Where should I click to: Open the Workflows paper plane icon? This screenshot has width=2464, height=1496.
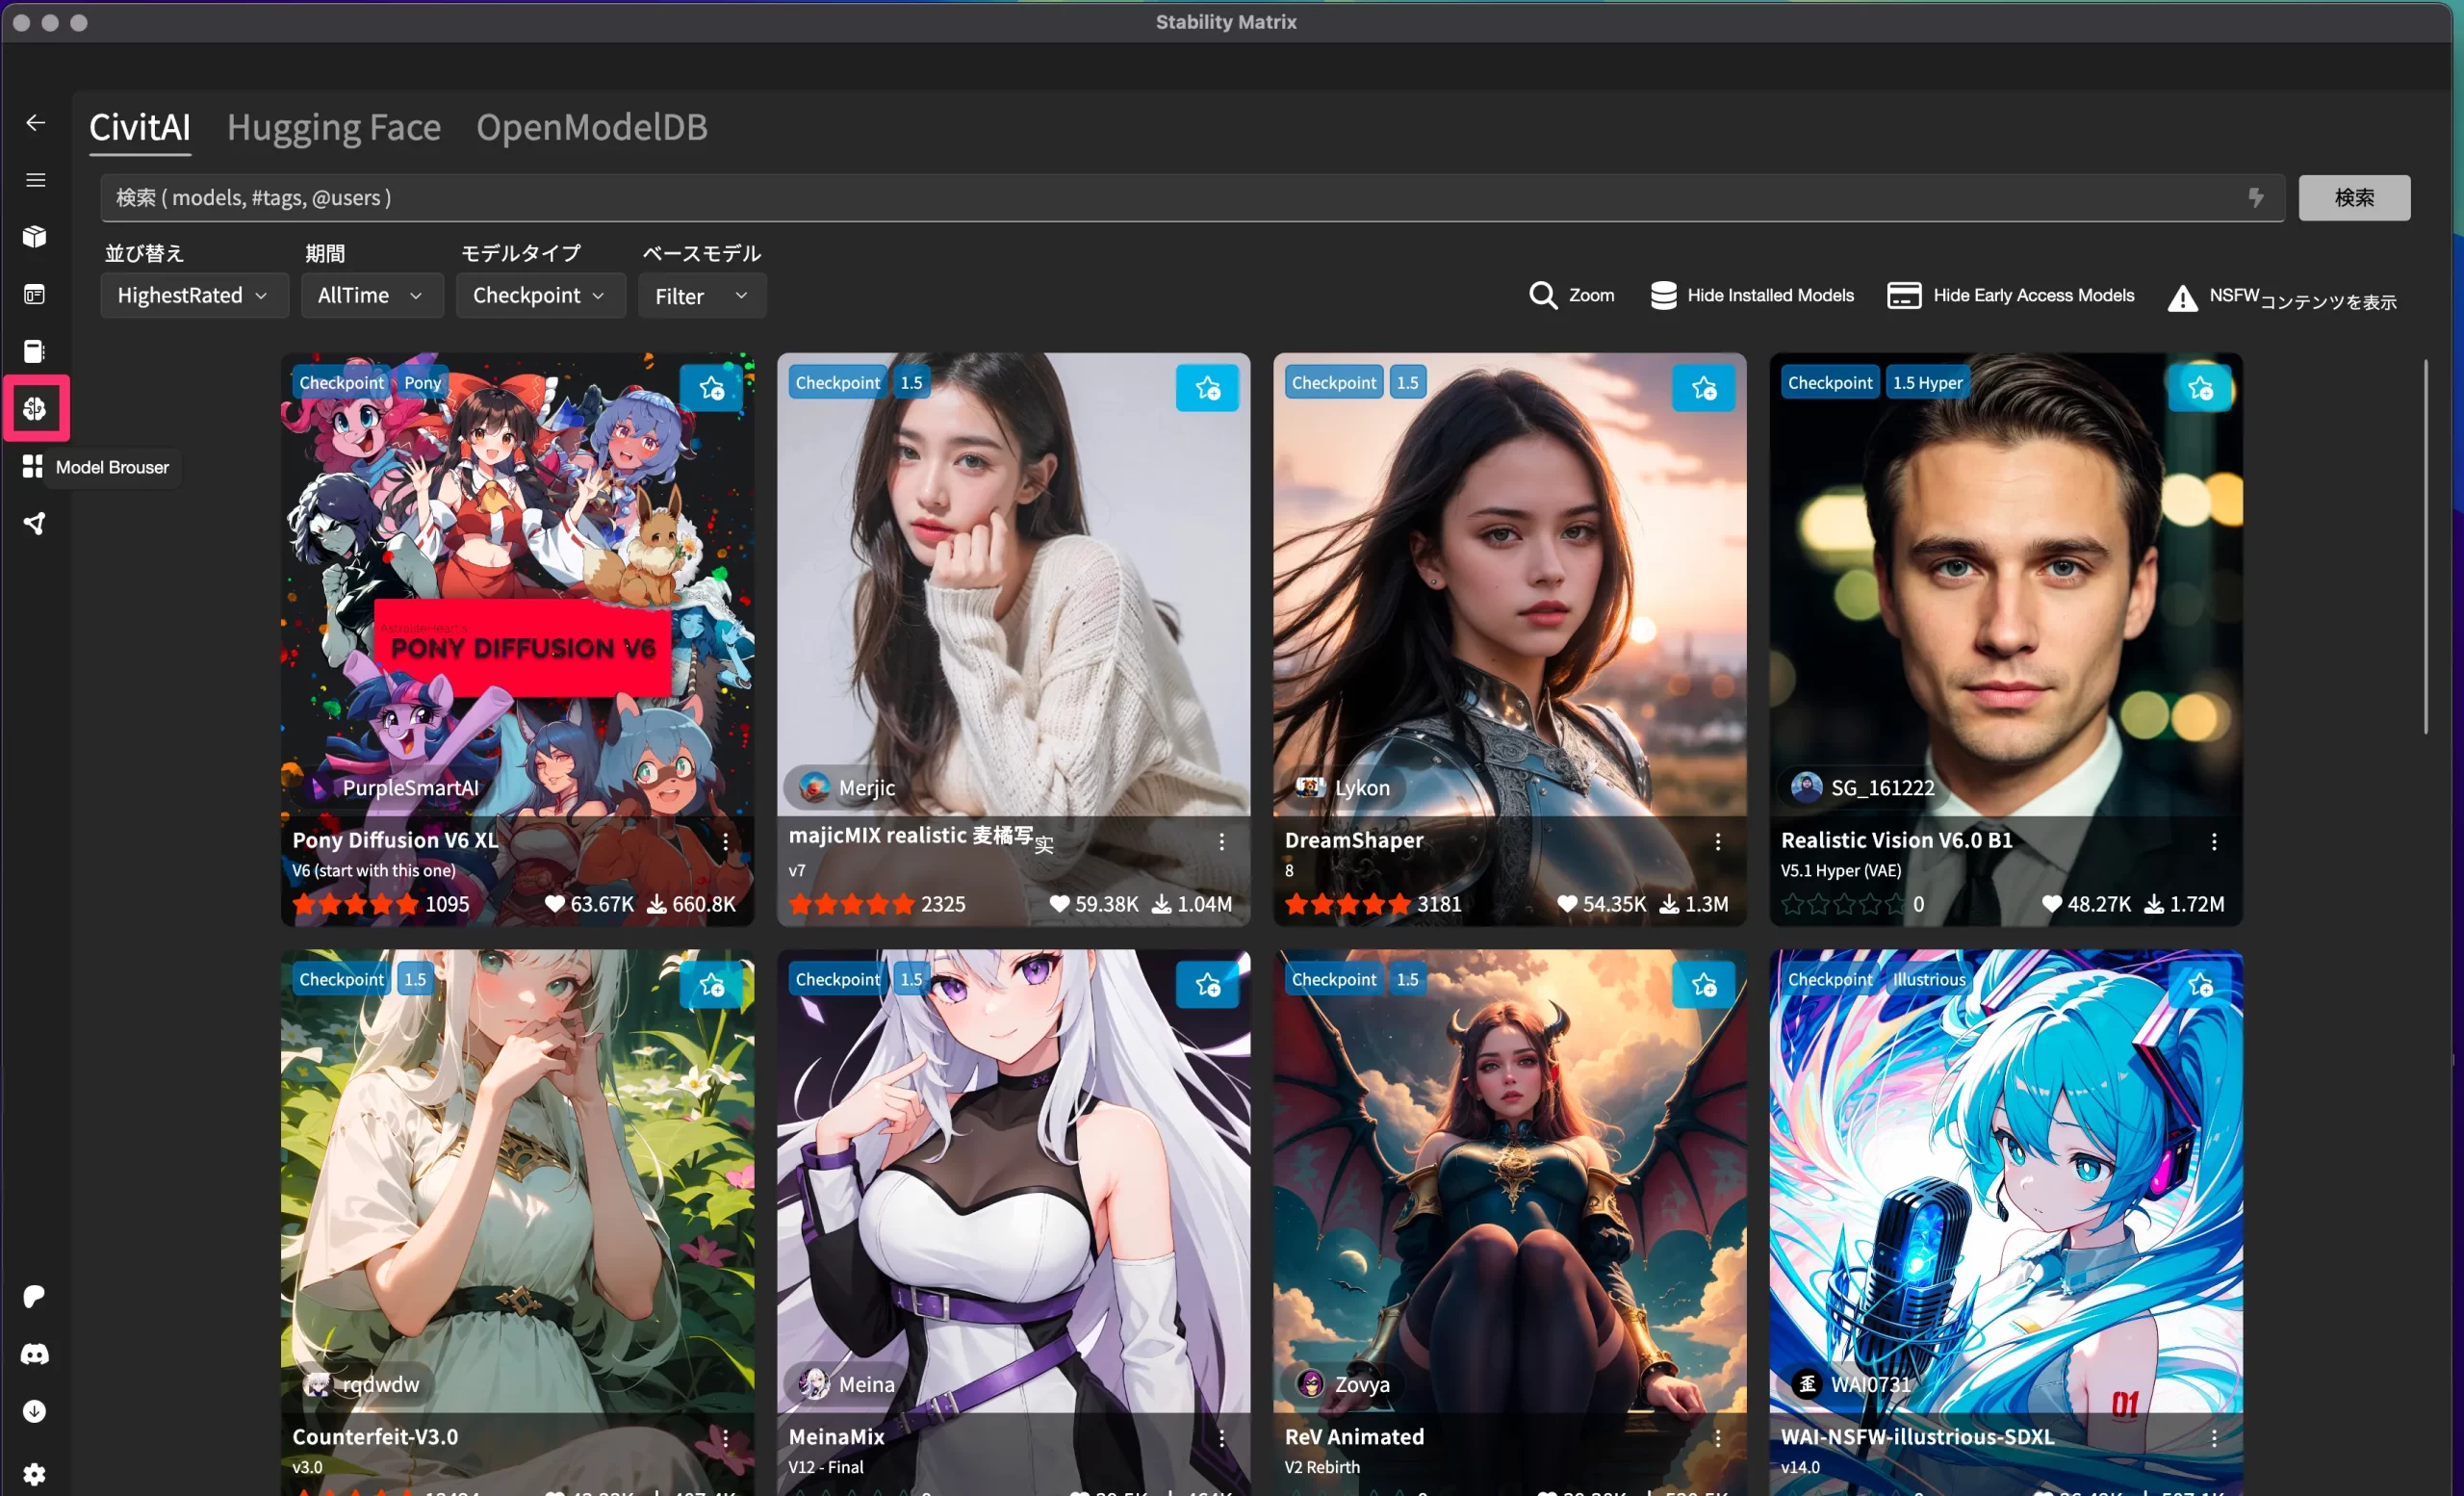click(35, 523)
